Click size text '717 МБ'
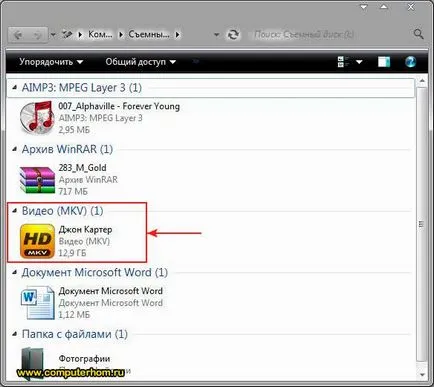This screenshot has width=434, height=387. (x=73, y=191)
